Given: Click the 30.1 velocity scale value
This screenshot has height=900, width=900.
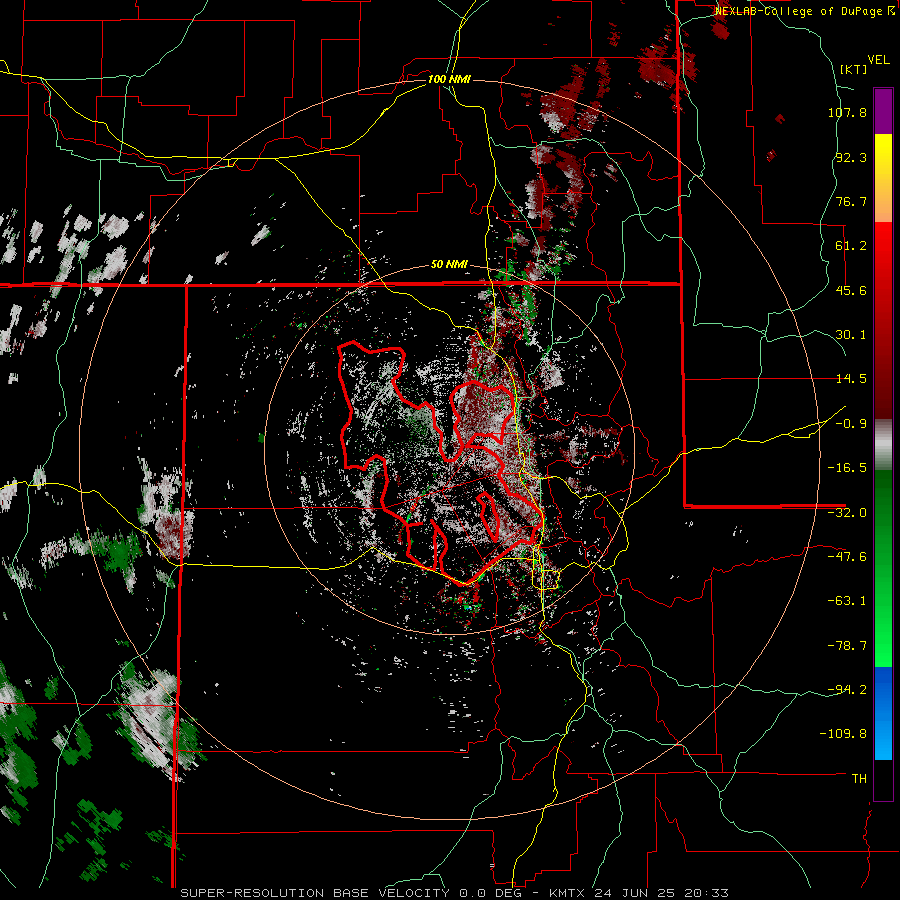Looking at the screenshot, I should pyautogui.click(x=851, y=335).
